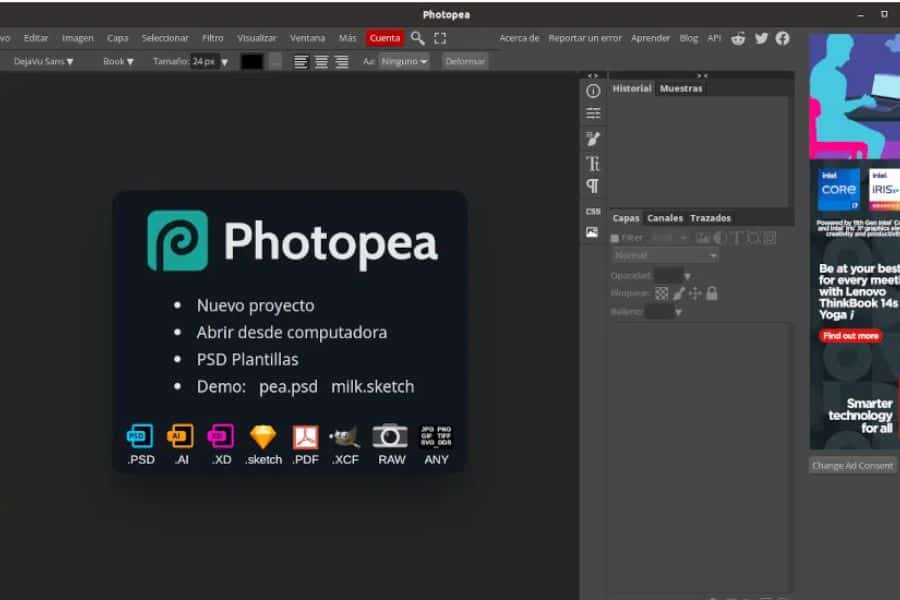
Task: Align text to the left
Action: [x=301, y=61]
